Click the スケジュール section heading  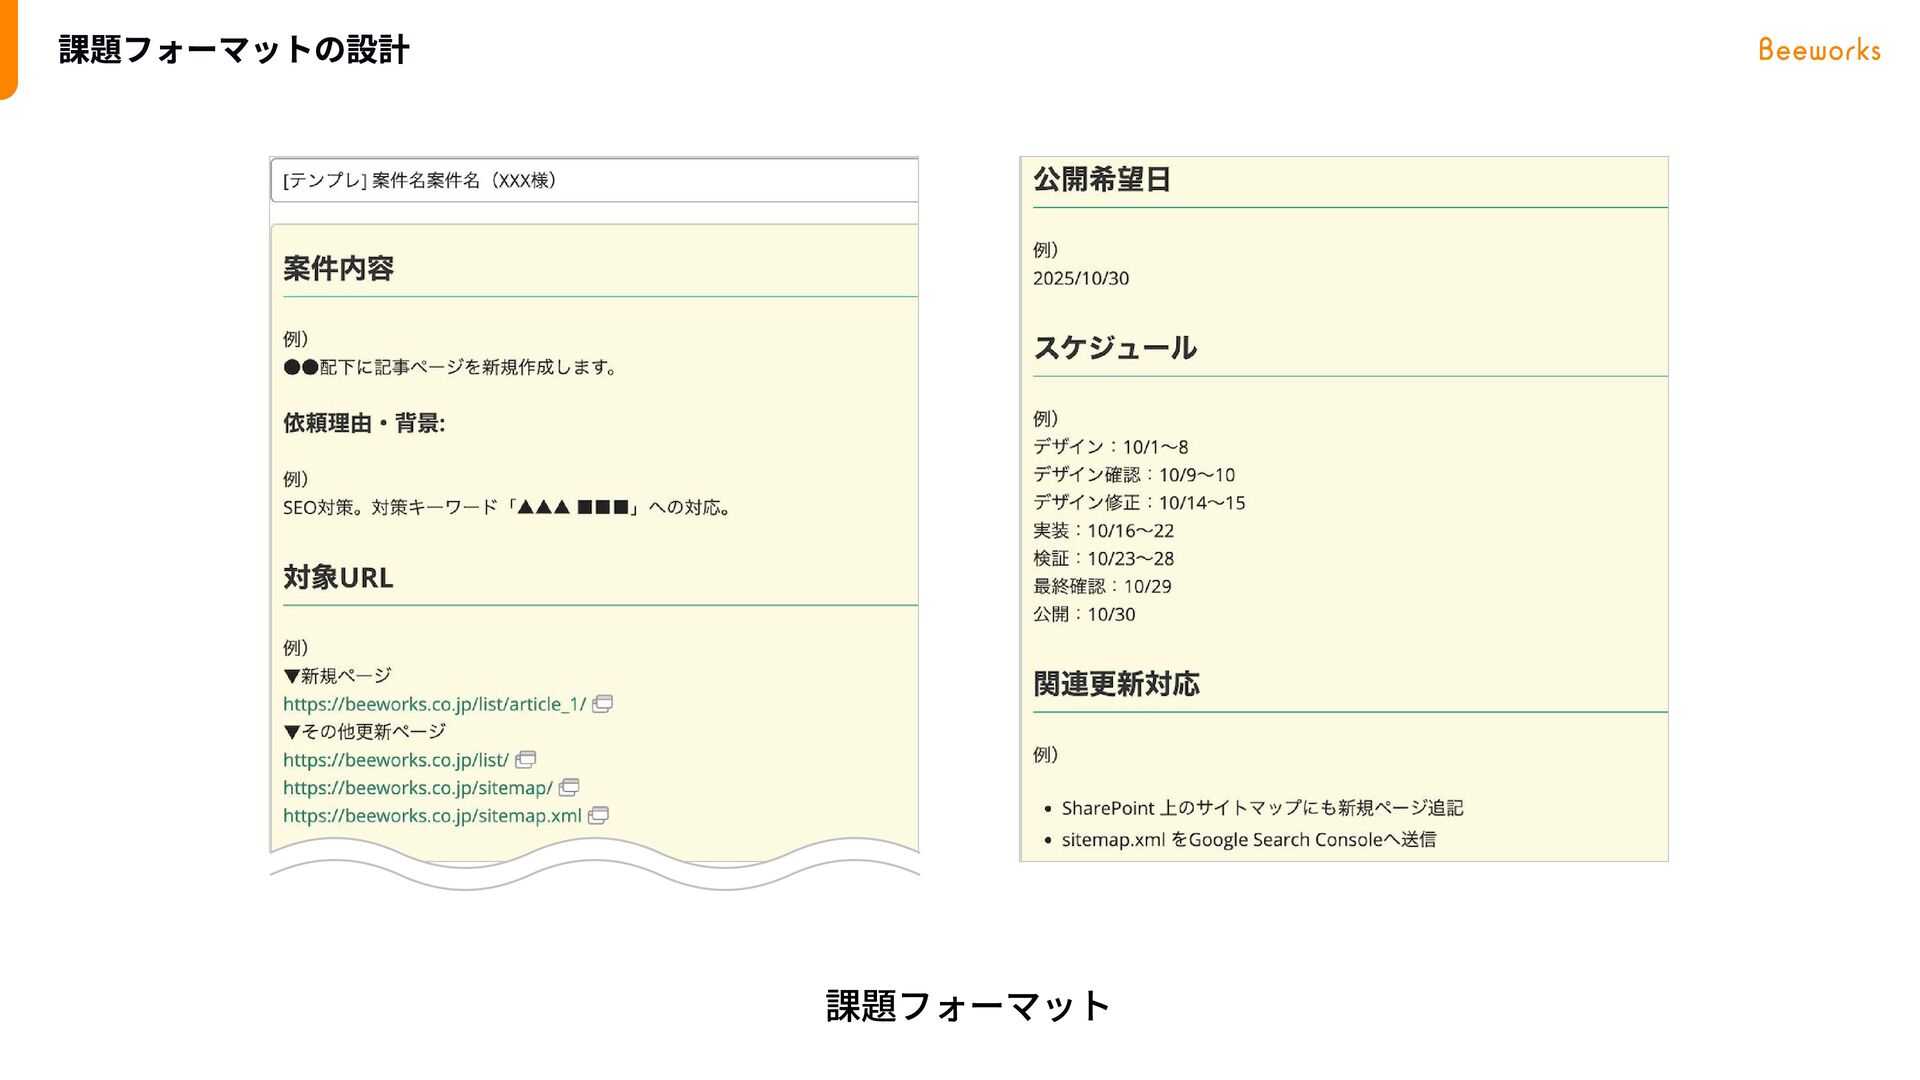click(1114, 348)
